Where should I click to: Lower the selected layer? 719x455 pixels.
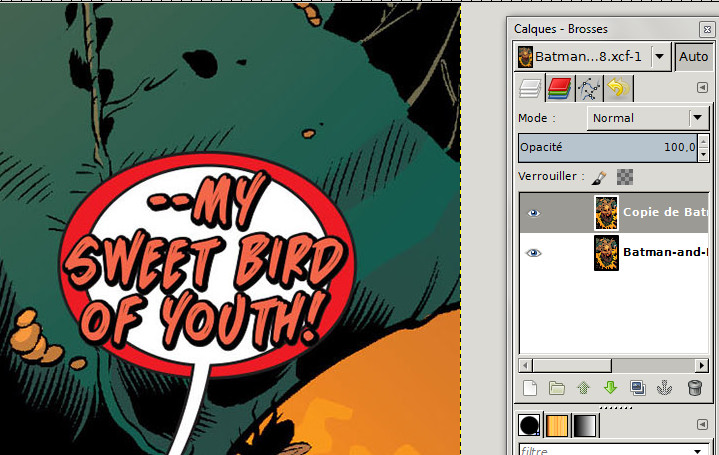click(x=610, y=388)
